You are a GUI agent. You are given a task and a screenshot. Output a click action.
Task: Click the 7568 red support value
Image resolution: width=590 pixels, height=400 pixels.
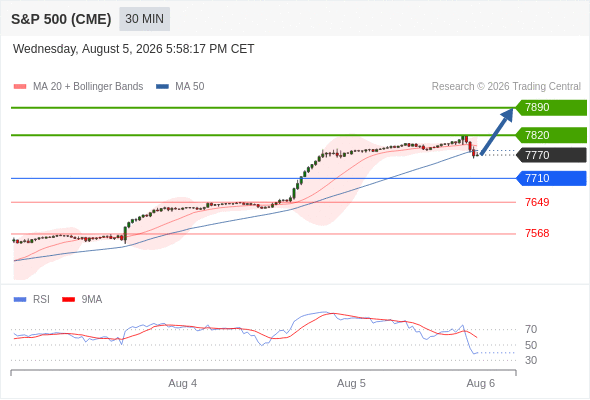(537, 233)
